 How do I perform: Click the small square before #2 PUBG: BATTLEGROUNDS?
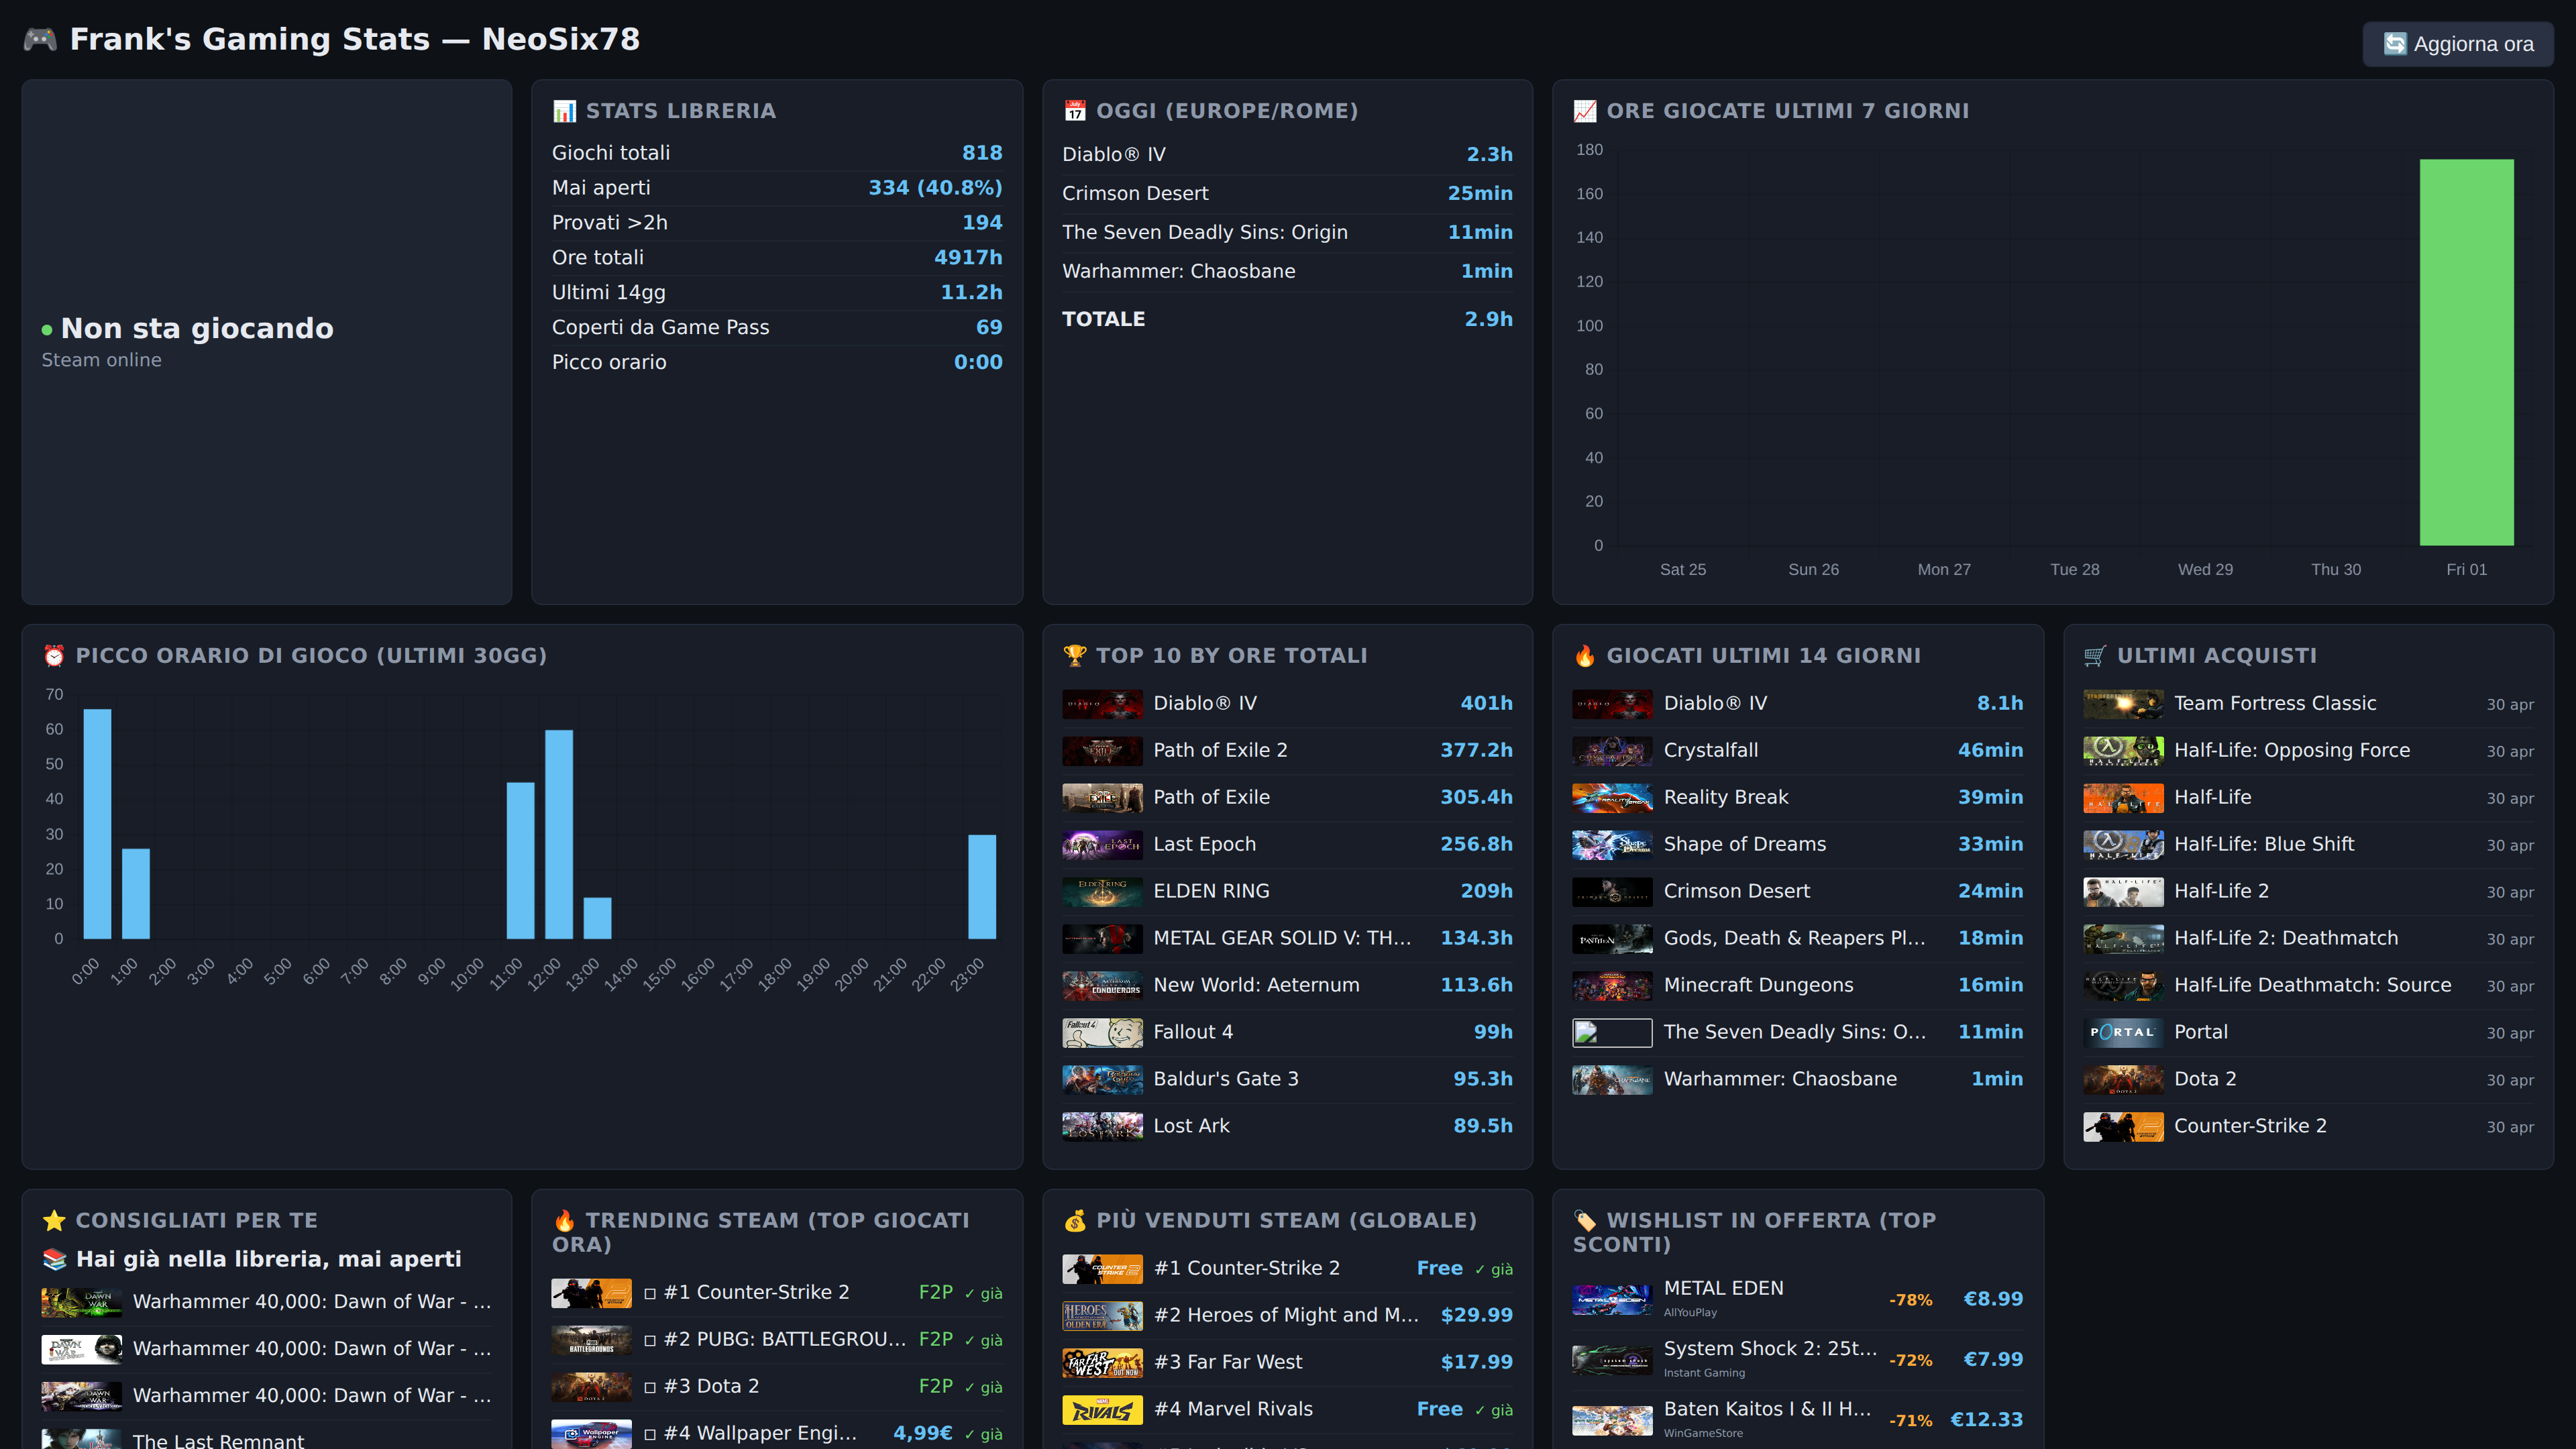(x=650, y=1341)
